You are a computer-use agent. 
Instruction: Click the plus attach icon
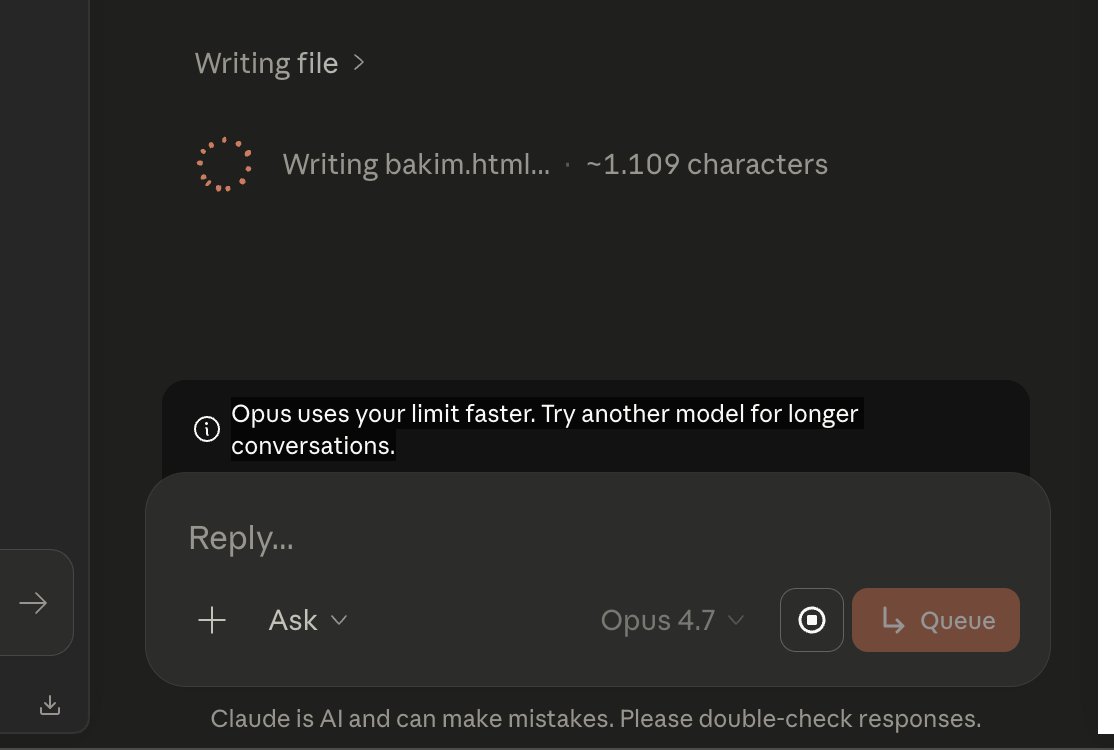coord(212,620)
